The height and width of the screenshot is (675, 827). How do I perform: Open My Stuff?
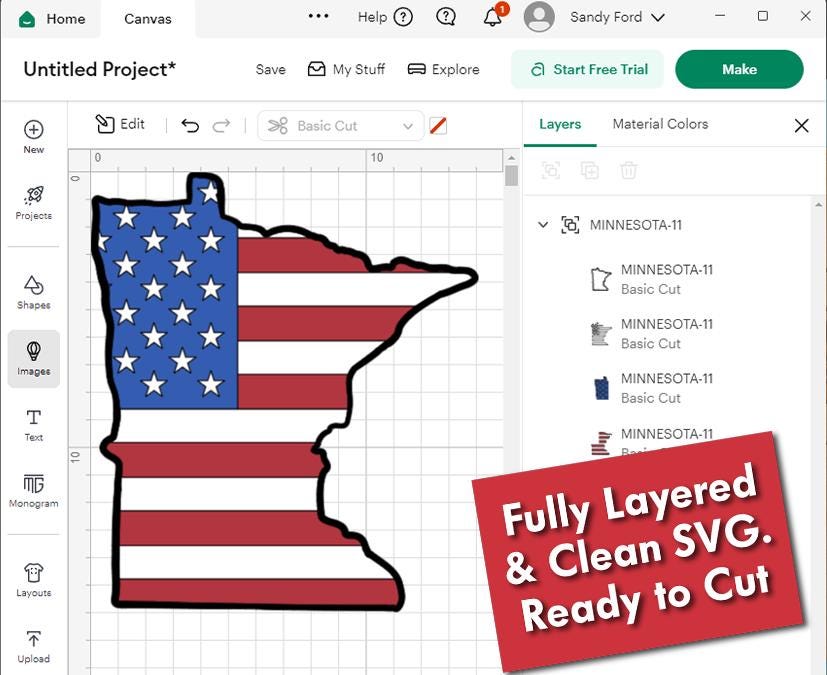point(346,69)
